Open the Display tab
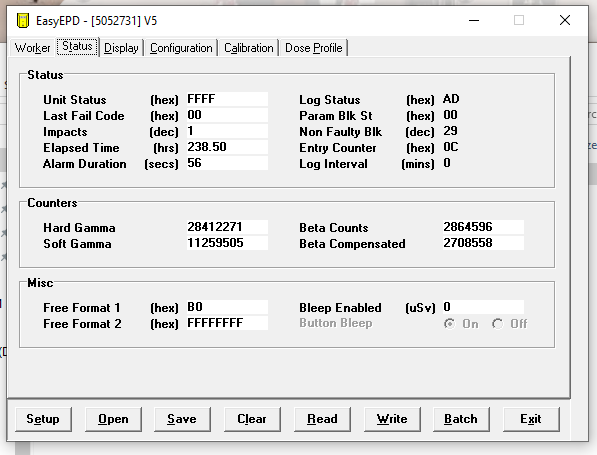 (121, 48)
